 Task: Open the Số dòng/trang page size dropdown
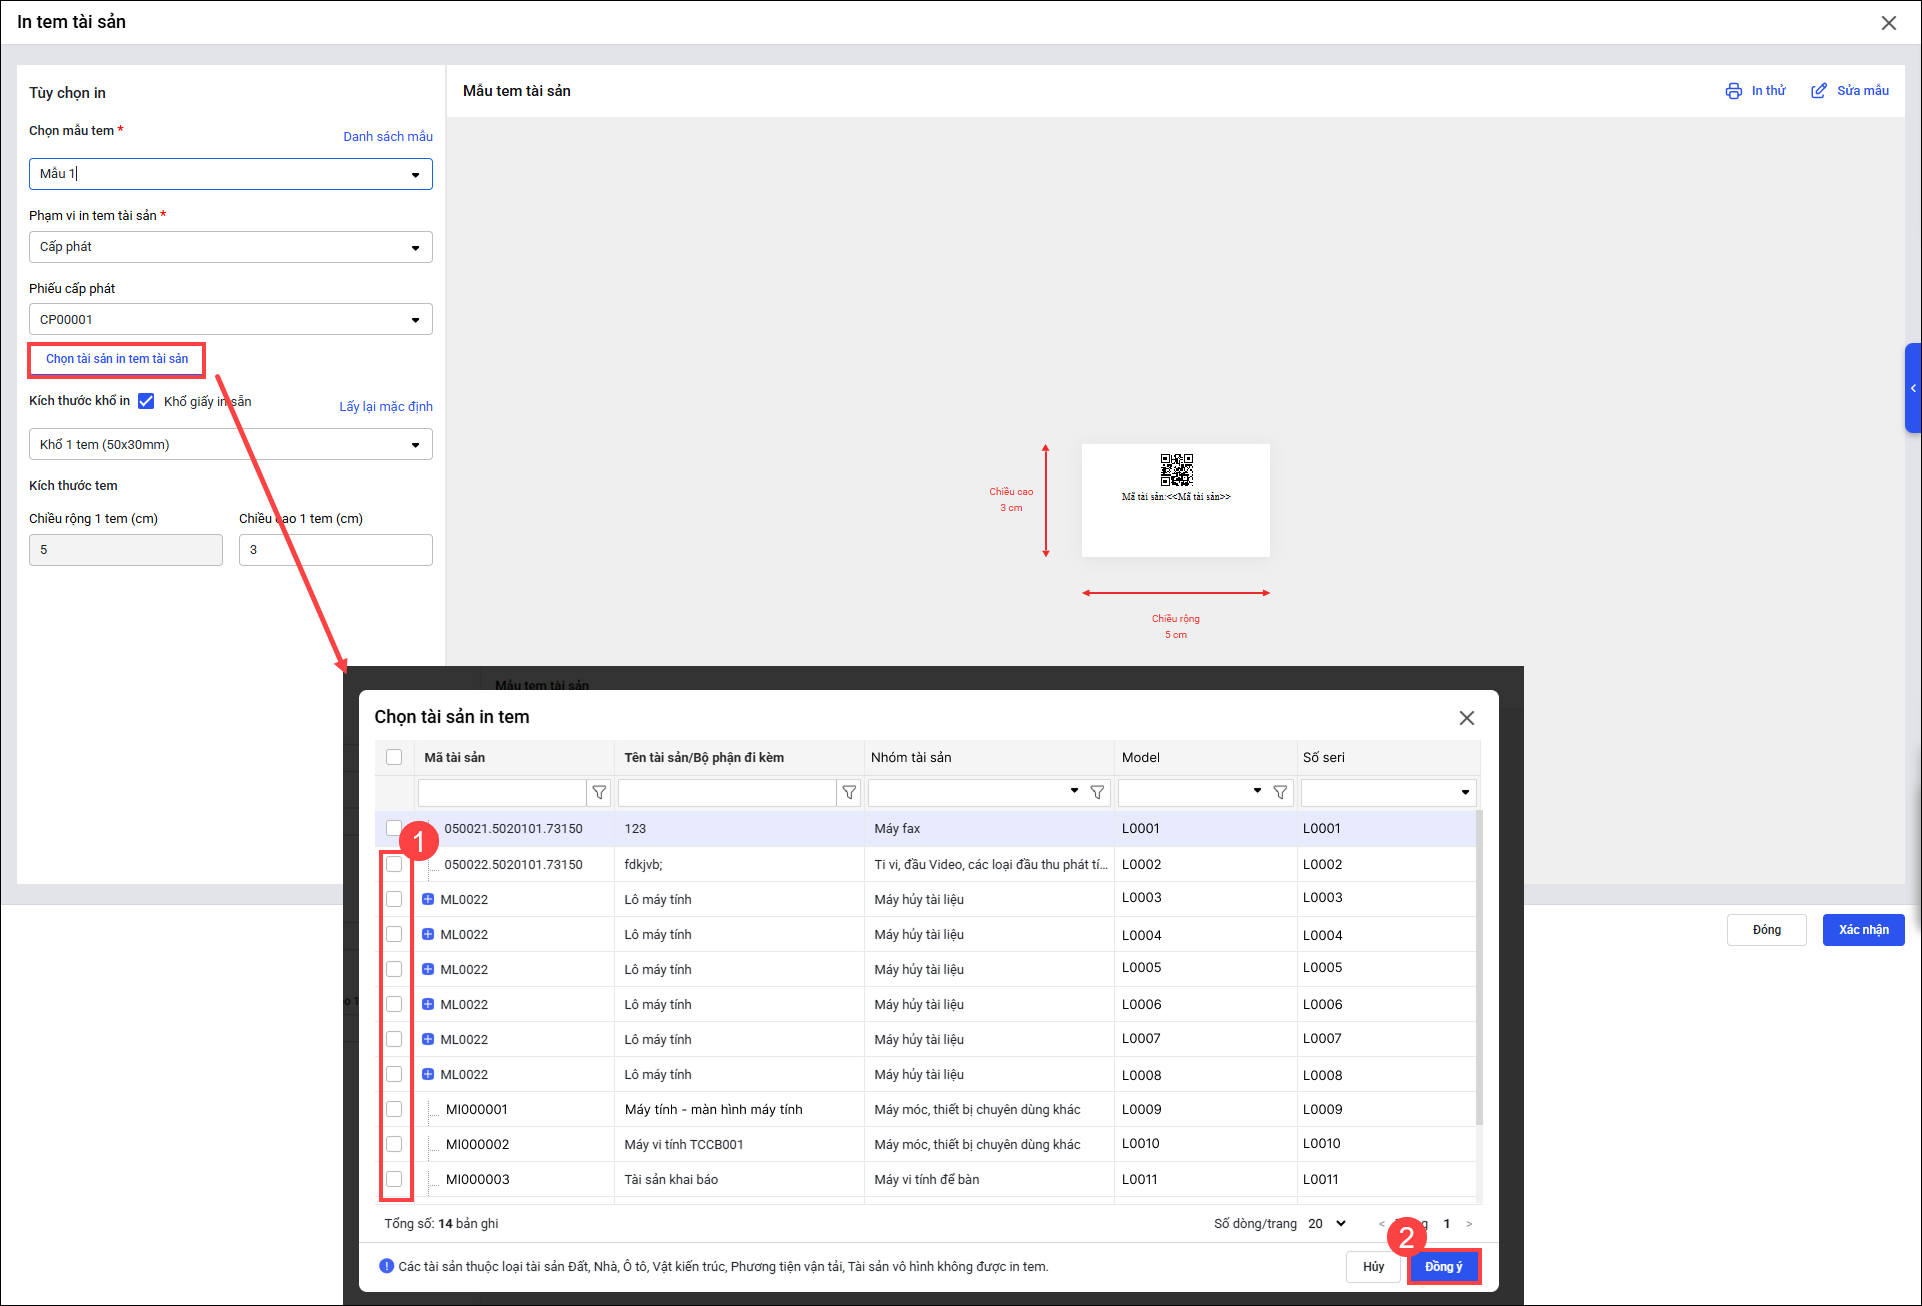(1328, 1223)
